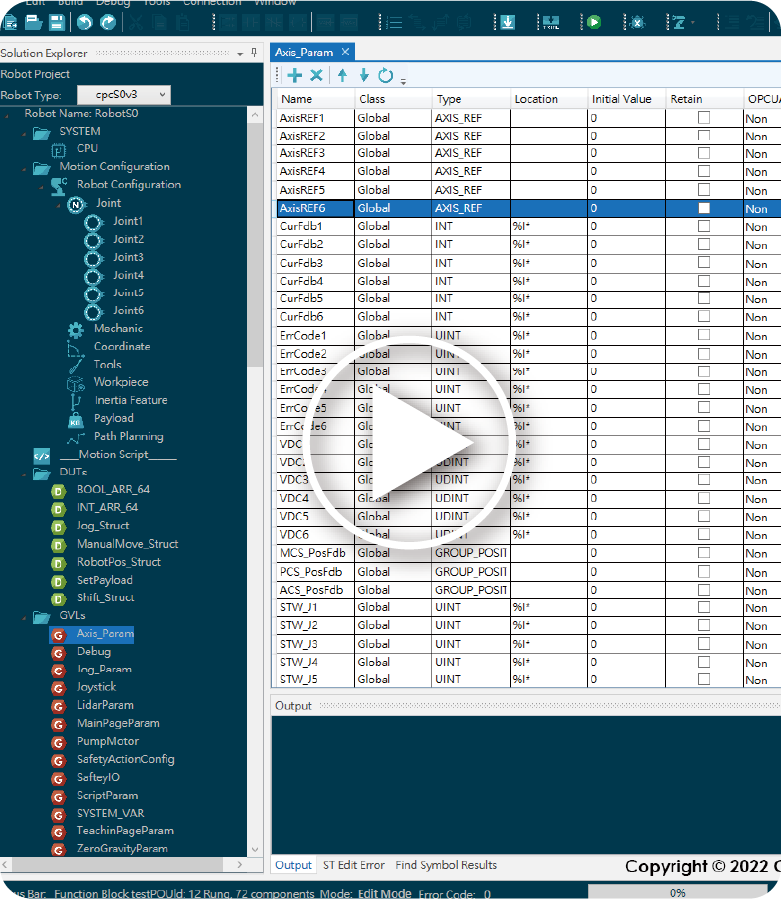Screen dimensions: 781x899
Task: Click the add variable plus icon
Action: [295, 75]
